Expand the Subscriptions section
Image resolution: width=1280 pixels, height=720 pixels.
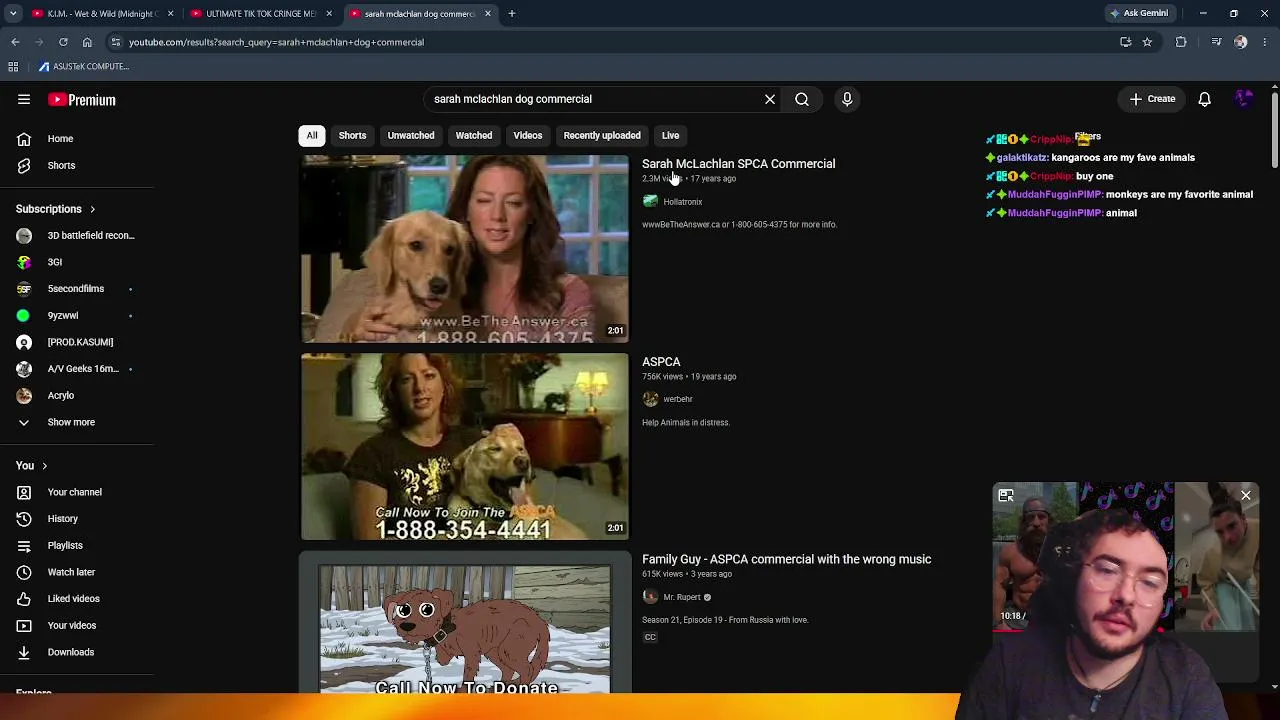coord(56,209)
